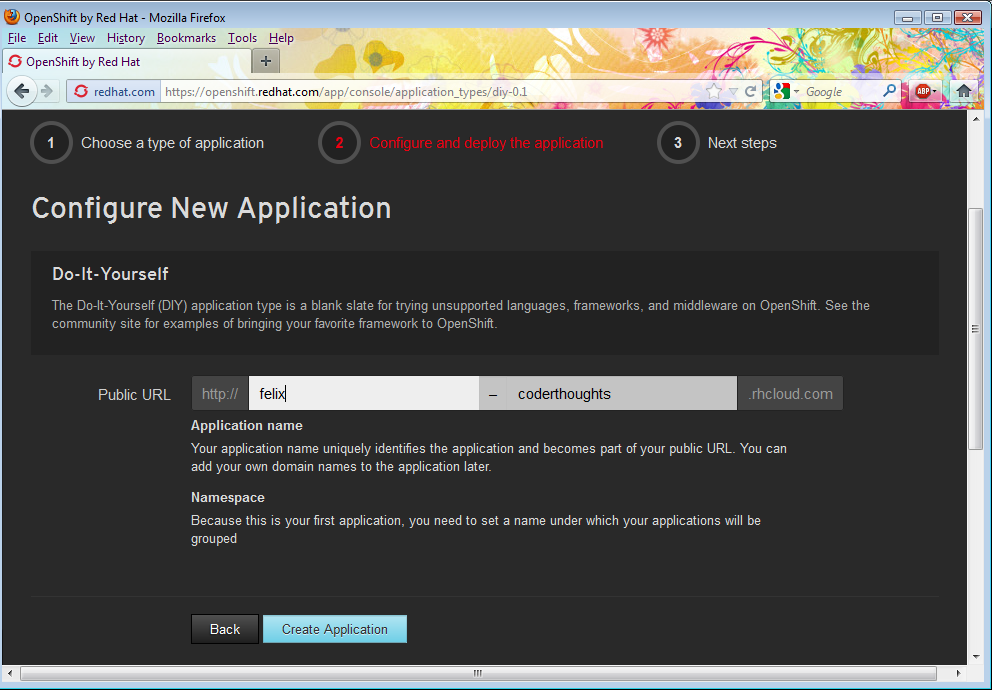The width and height of the screenshot is (992, 690).
Task: Click the browser Forward arrow
Action: click(47, 92)
